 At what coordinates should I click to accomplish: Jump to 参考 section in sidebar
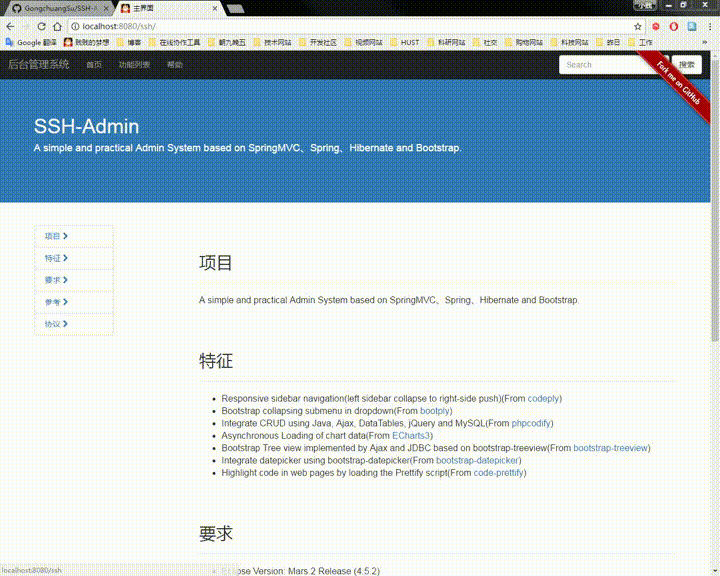(x=74, y=302)
